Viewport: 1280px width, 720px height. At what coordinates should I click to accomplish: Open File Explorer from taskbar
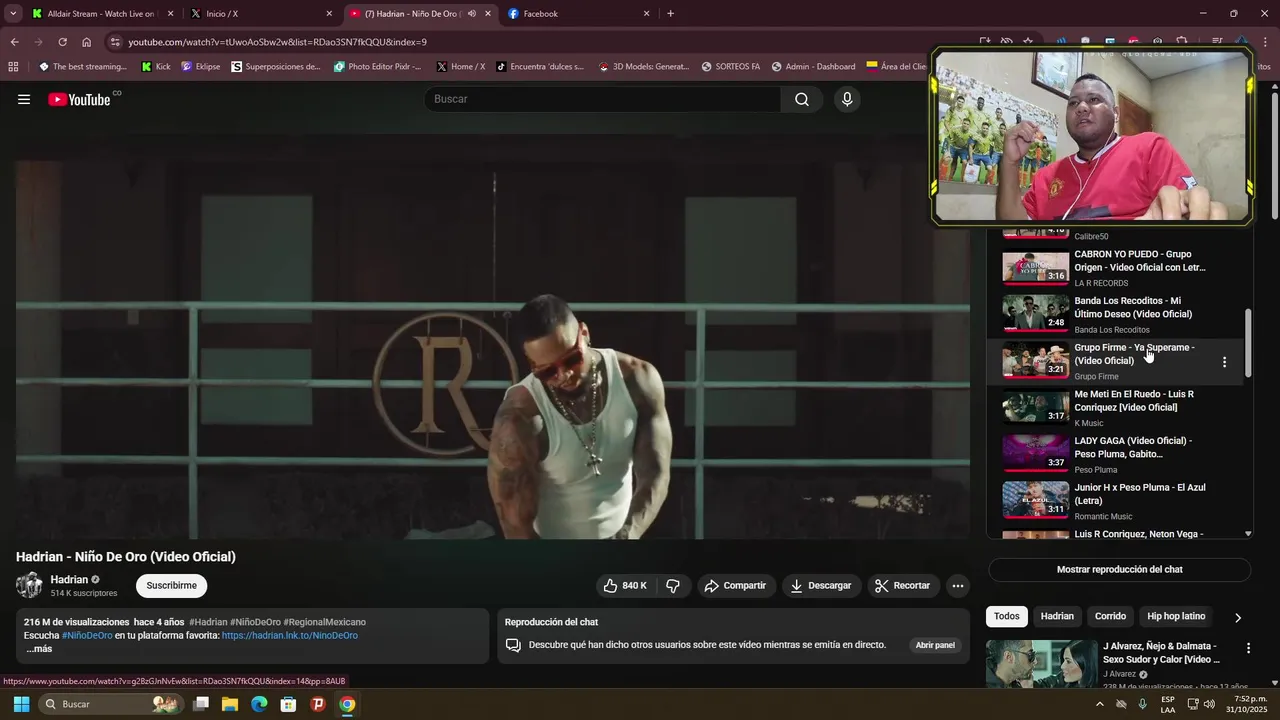230,704
